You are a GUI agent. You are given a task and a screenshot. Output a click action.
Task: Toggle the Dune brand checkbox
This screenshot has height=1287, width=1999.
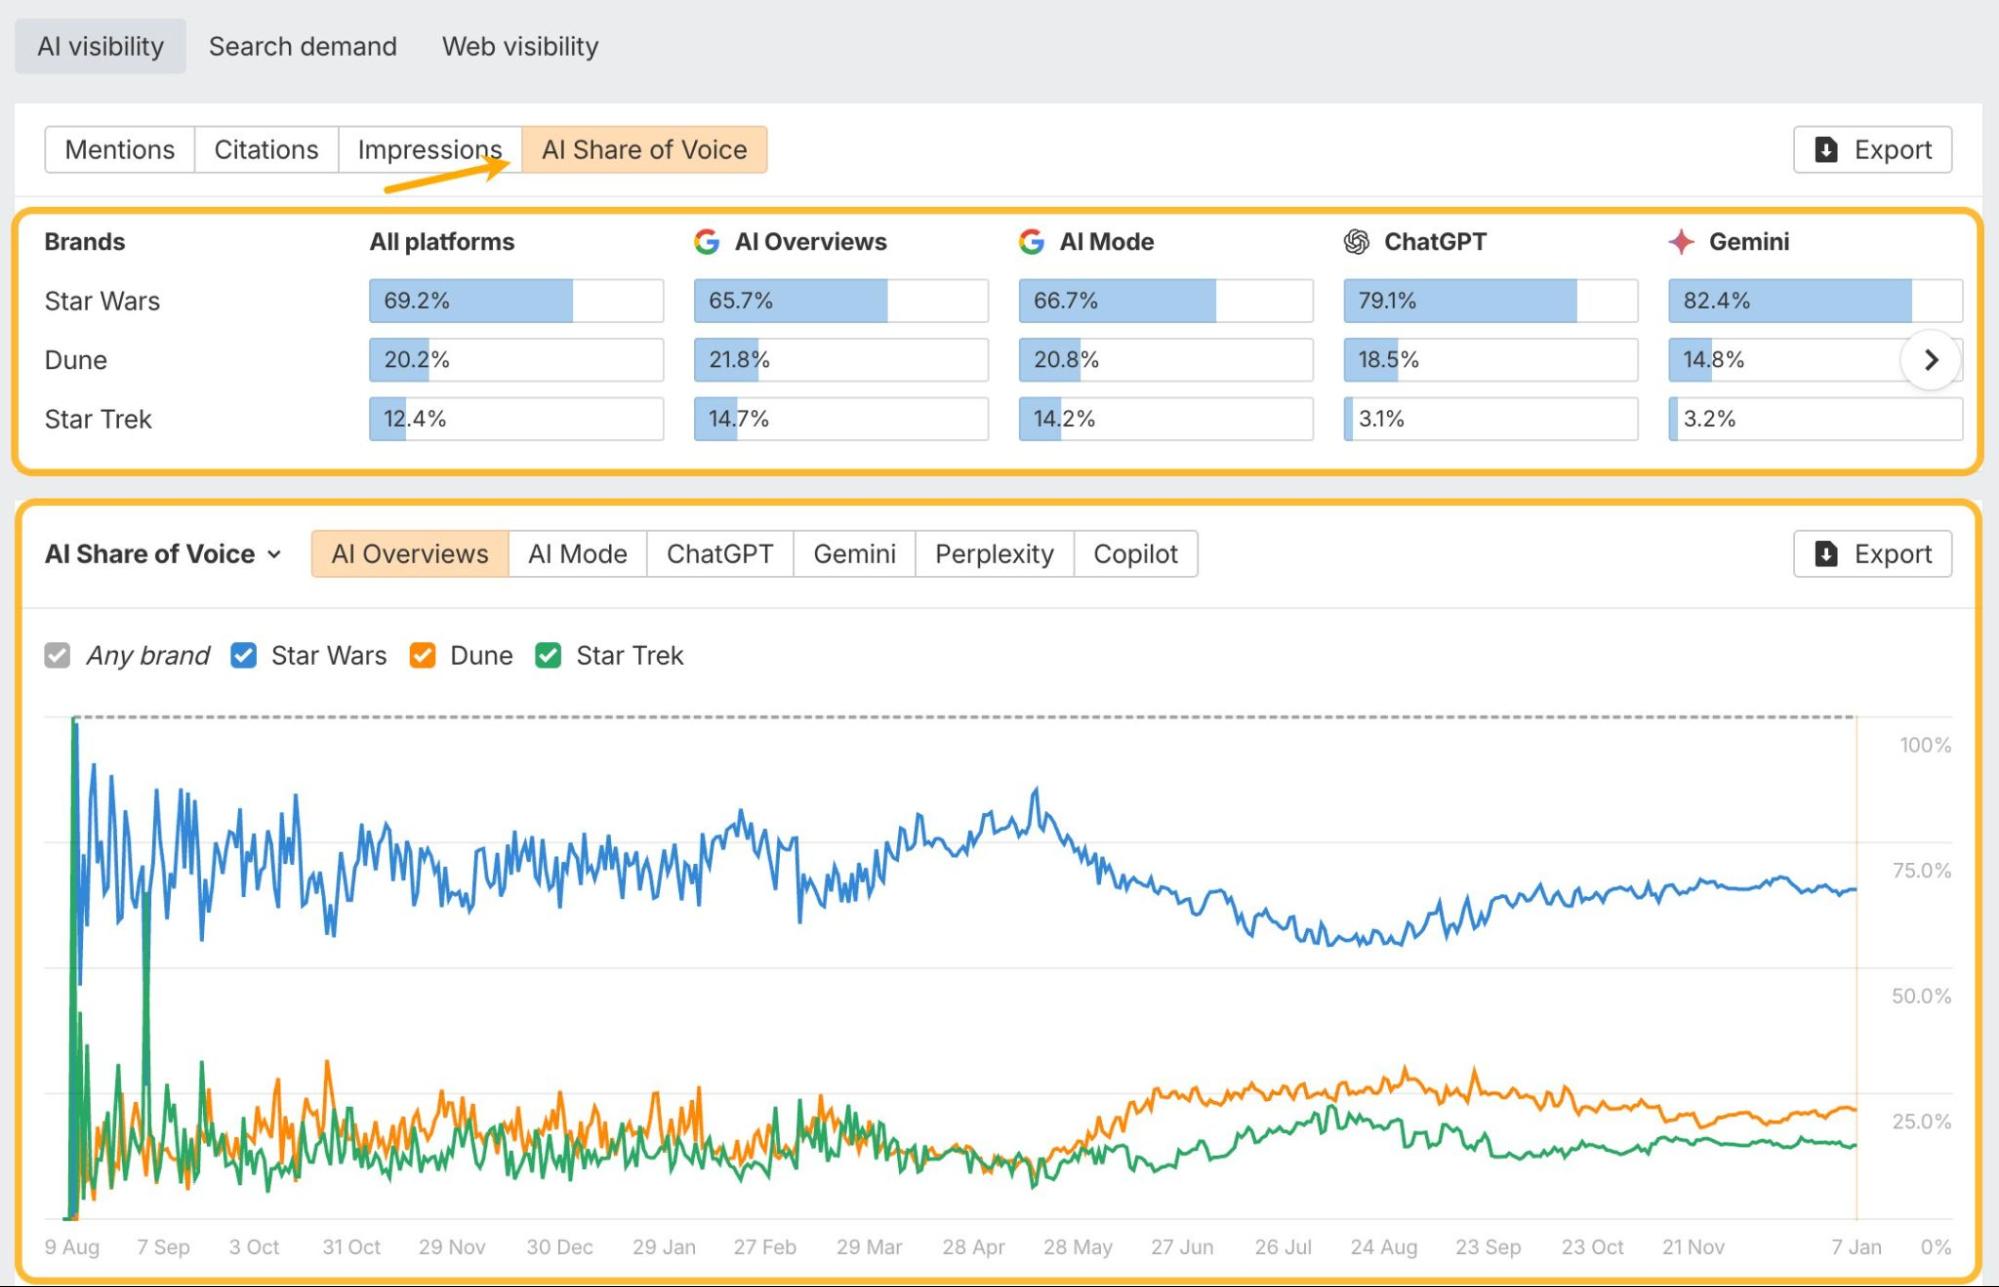[x=422, y=656]
